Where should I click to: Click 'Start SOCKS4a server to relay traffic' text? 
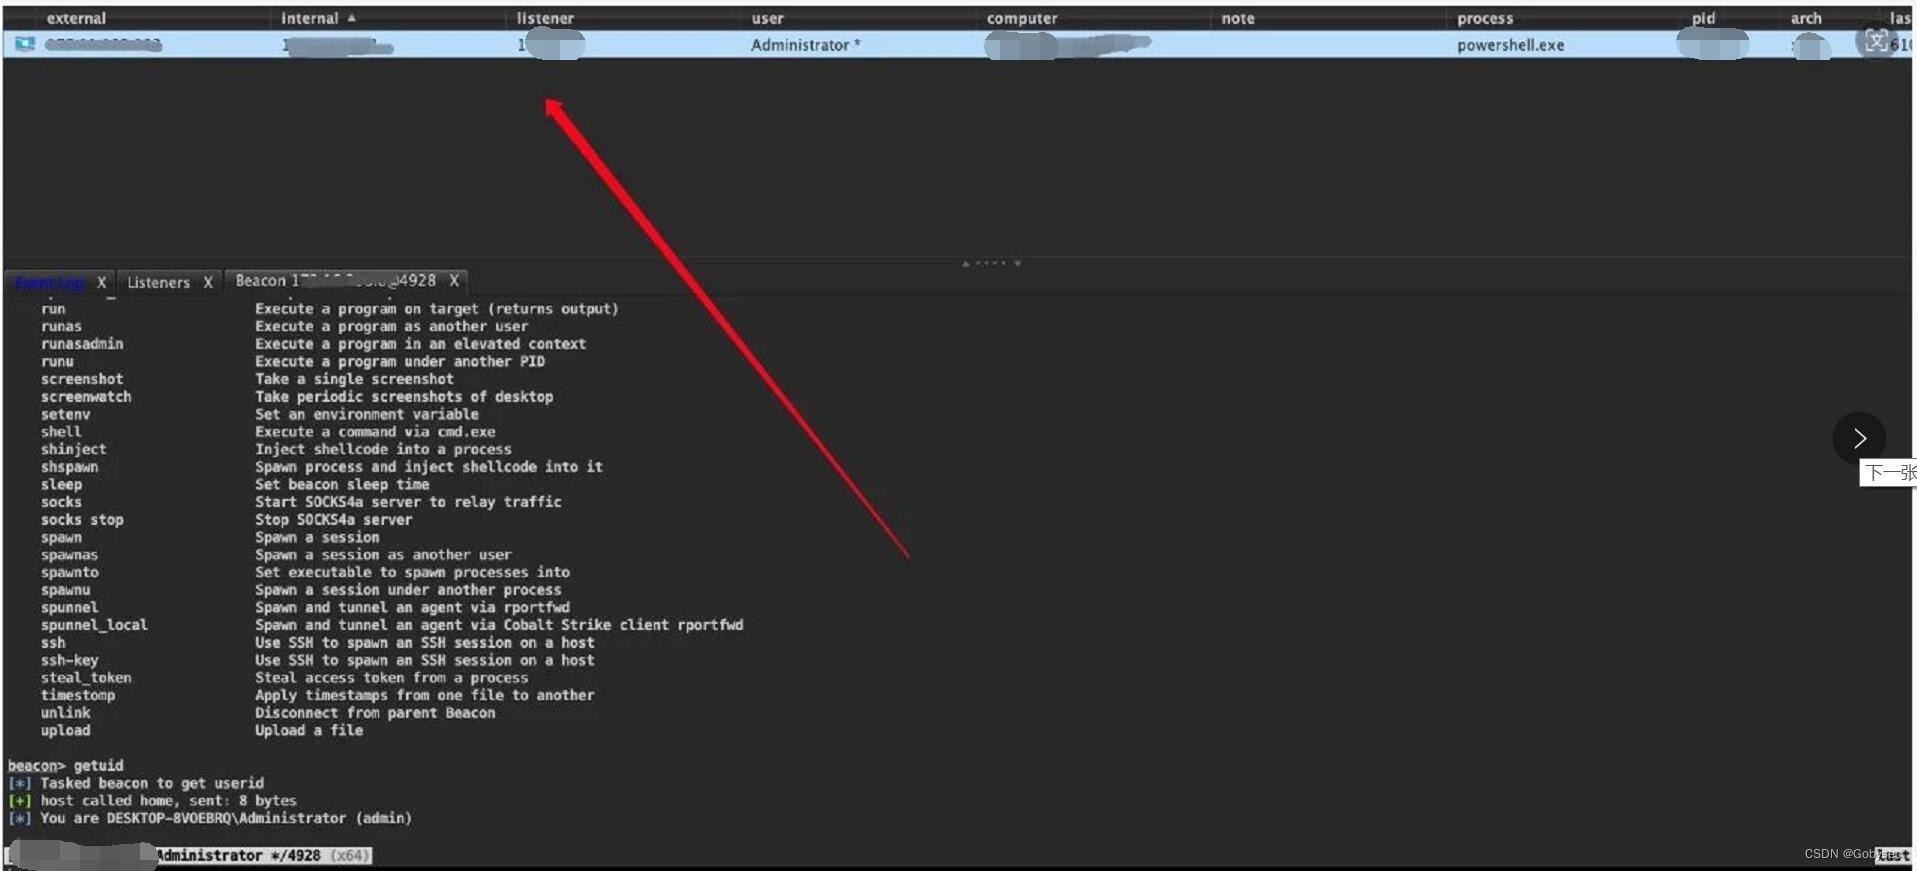408,502
